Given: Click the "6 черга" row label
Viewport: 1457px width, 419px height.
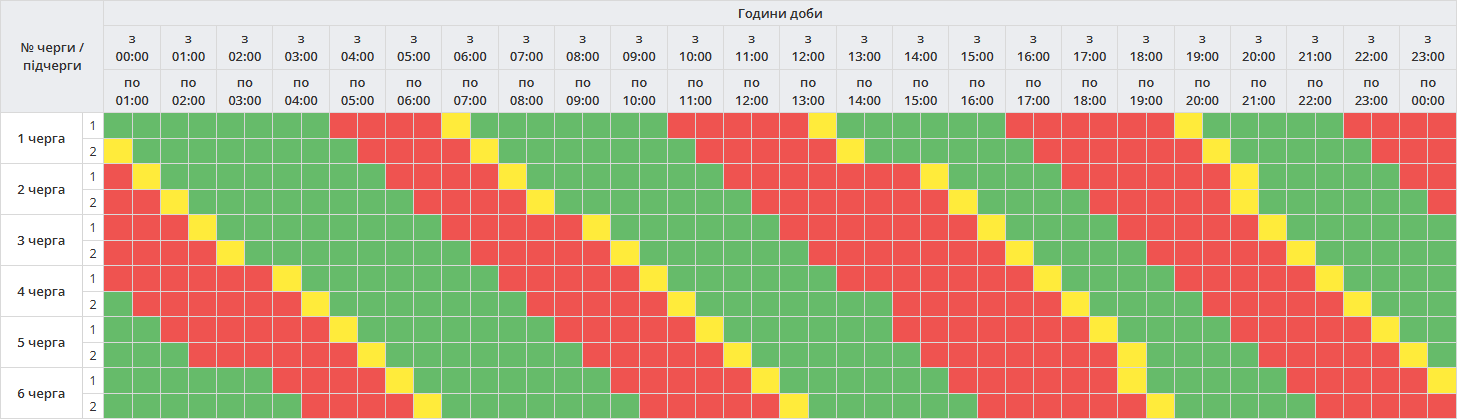Looking at the screenshot, I should tap(42, 393).
